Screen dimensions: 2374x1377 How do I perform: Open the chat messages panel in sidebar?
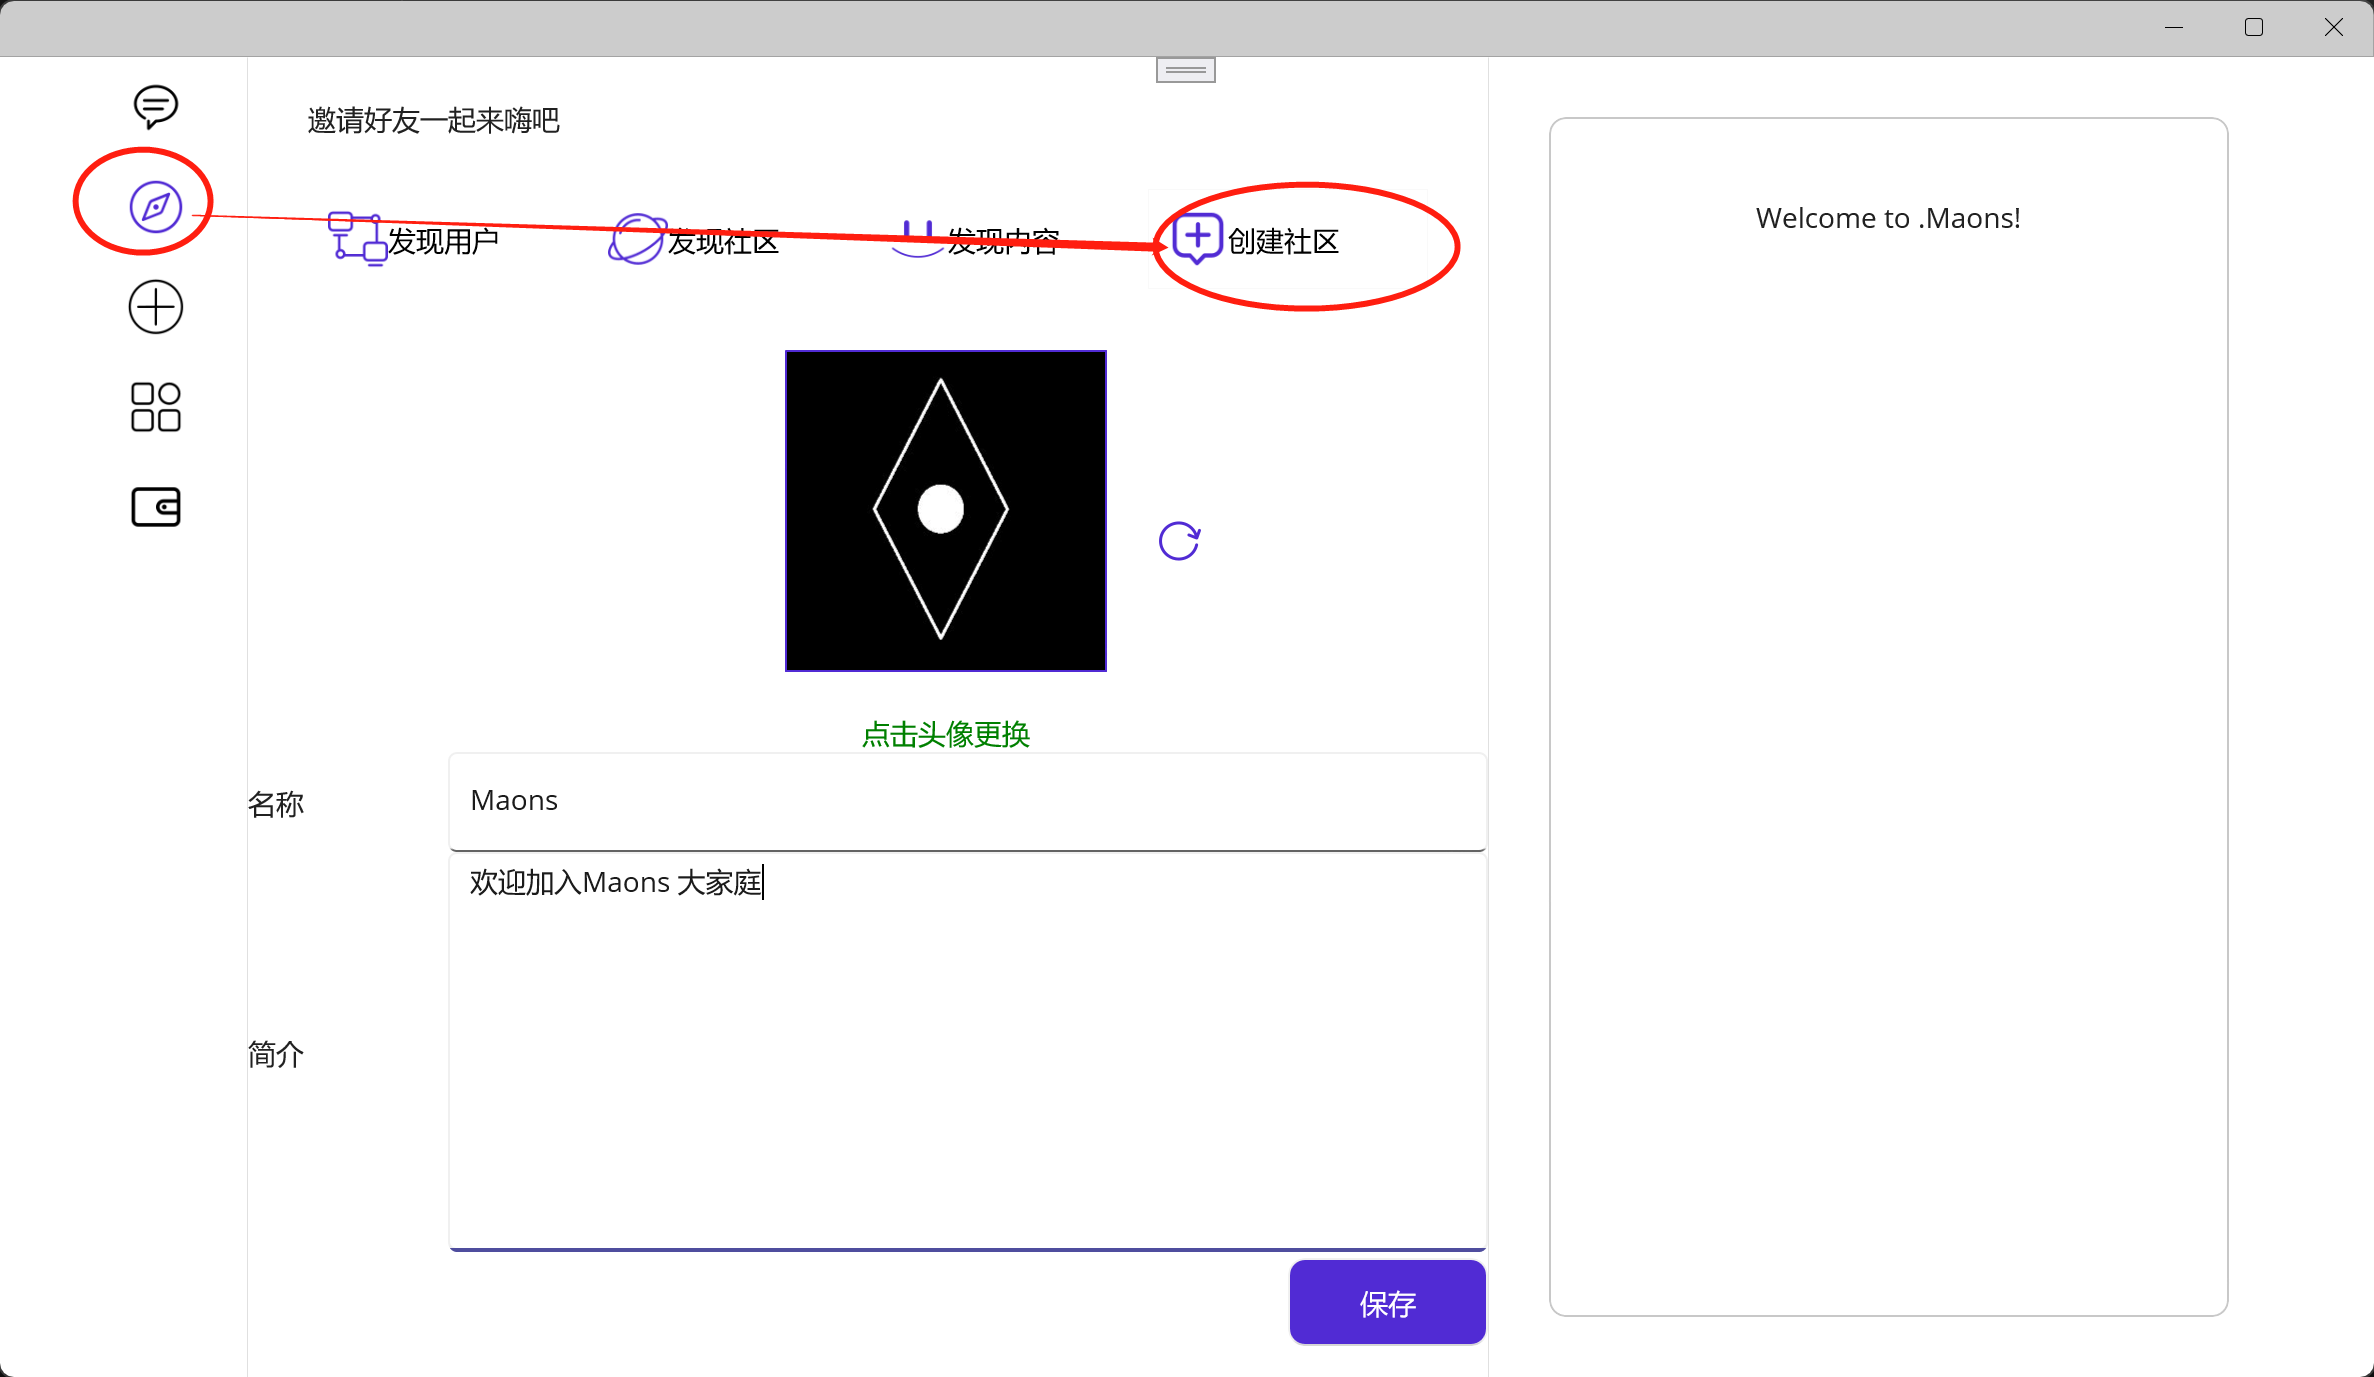pos(154,106)
